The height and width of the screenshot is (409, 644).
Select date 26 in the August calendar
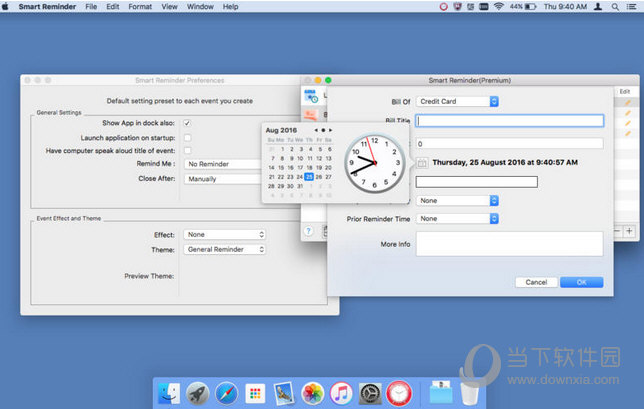click(x=319, y=177)
